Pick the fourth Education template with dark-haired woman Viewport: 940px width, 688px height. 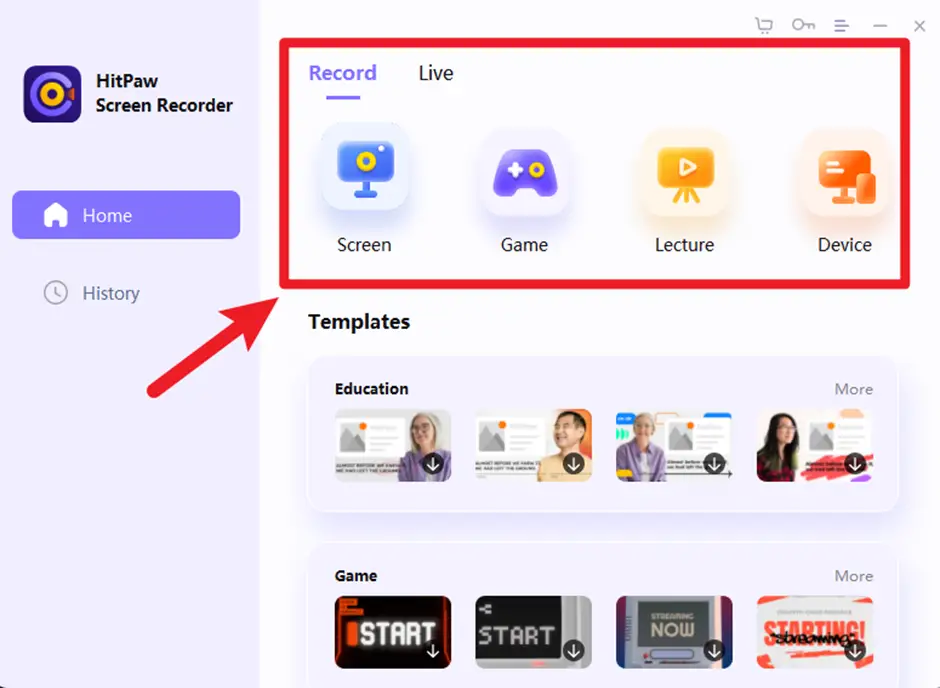click(815, 445)
